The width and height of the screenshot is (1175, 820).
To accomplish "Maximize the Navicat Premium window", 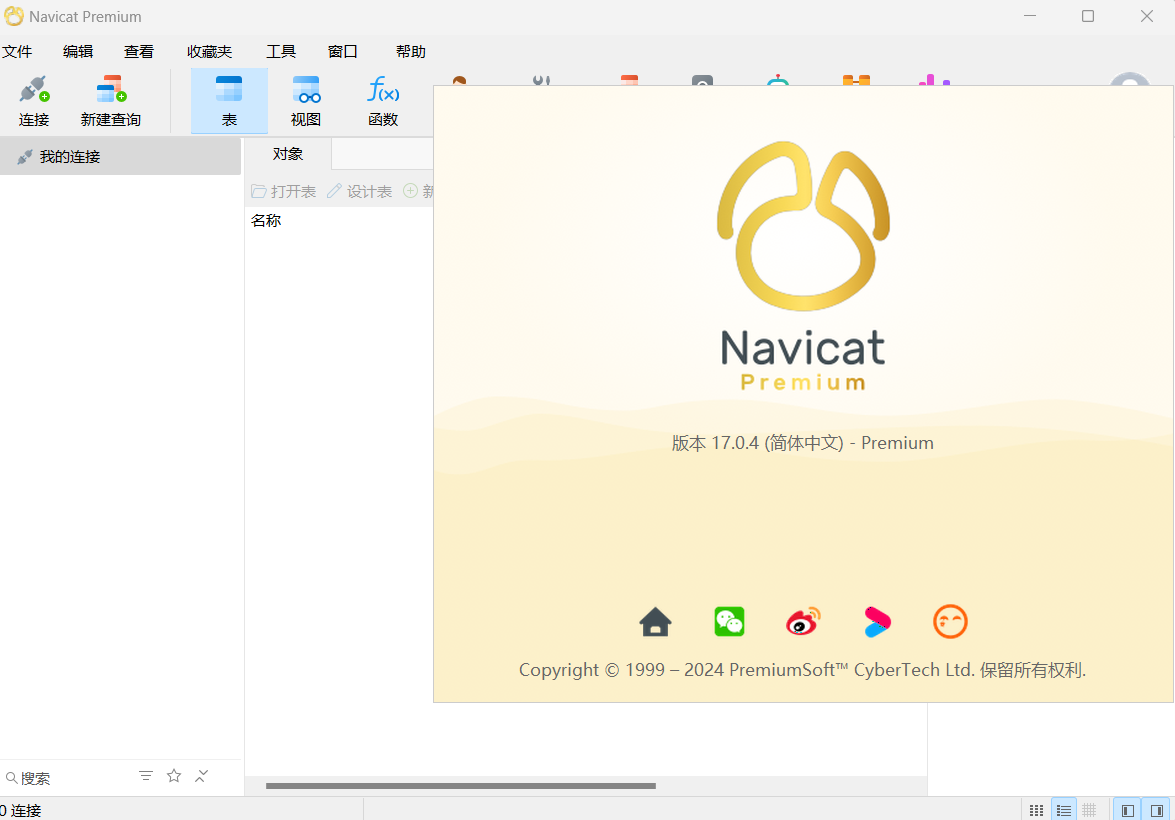I will 1088,16.
